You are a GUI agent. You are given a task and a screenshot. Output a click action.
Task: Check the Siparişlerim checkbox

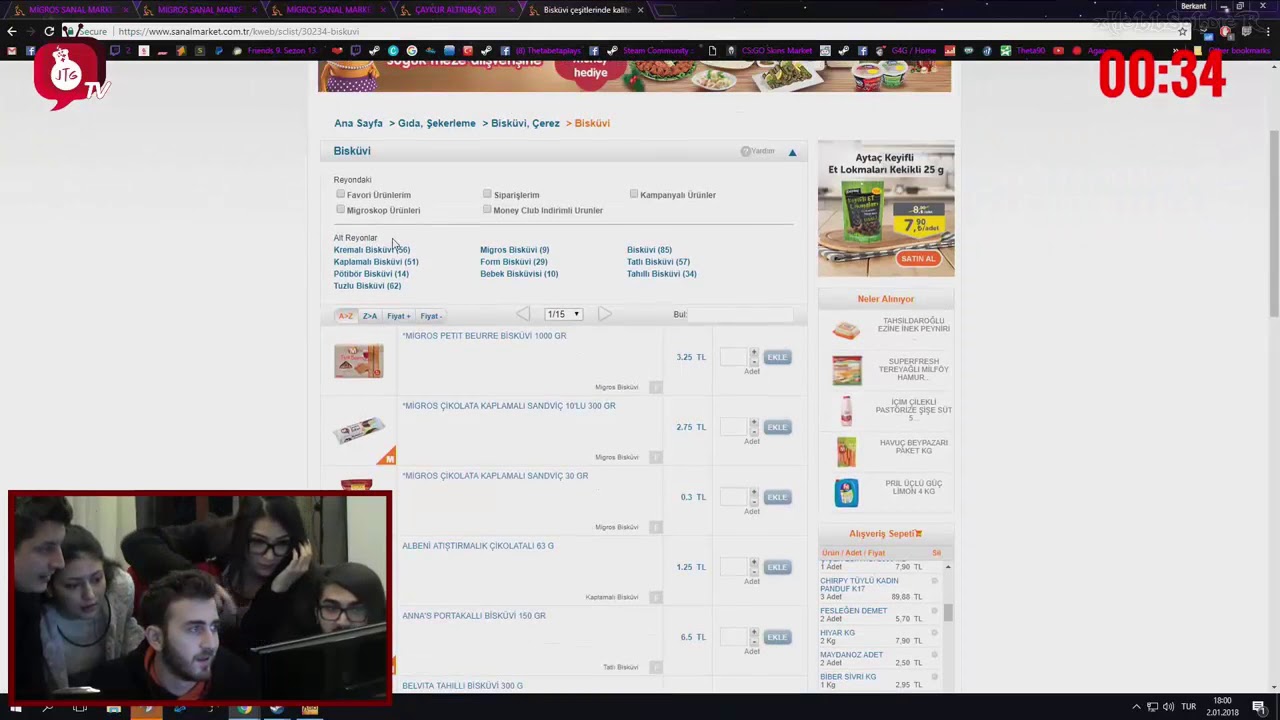(x=487, y=194)
